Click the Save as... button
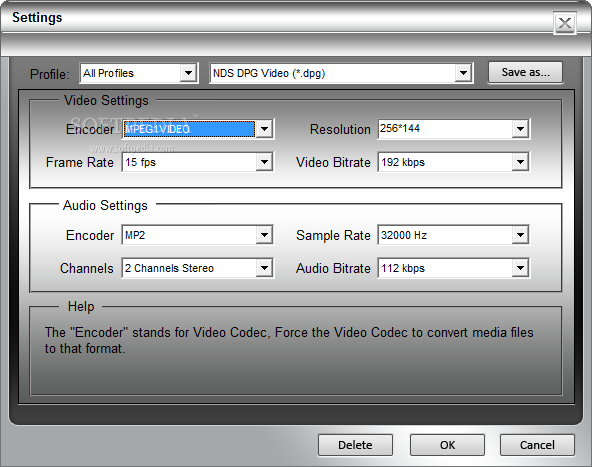The image size is (592, 467). (x=525, y=72)
